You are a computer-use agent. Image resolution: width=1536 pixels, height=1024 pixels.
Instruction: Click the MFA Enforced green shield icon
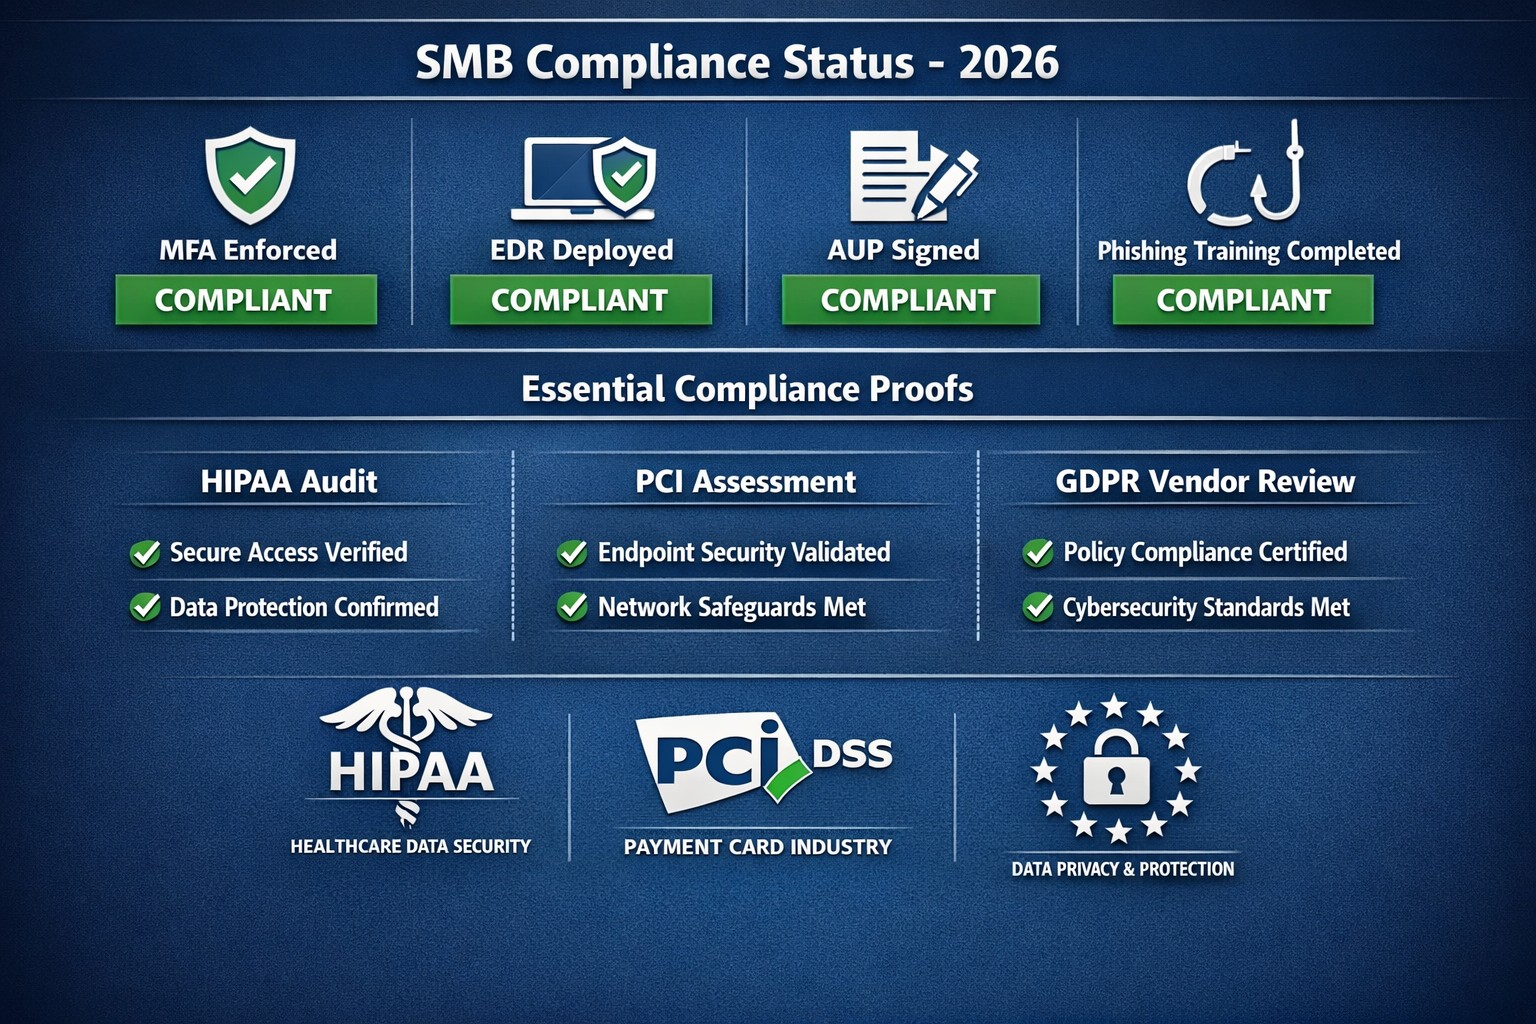[249, 176]
